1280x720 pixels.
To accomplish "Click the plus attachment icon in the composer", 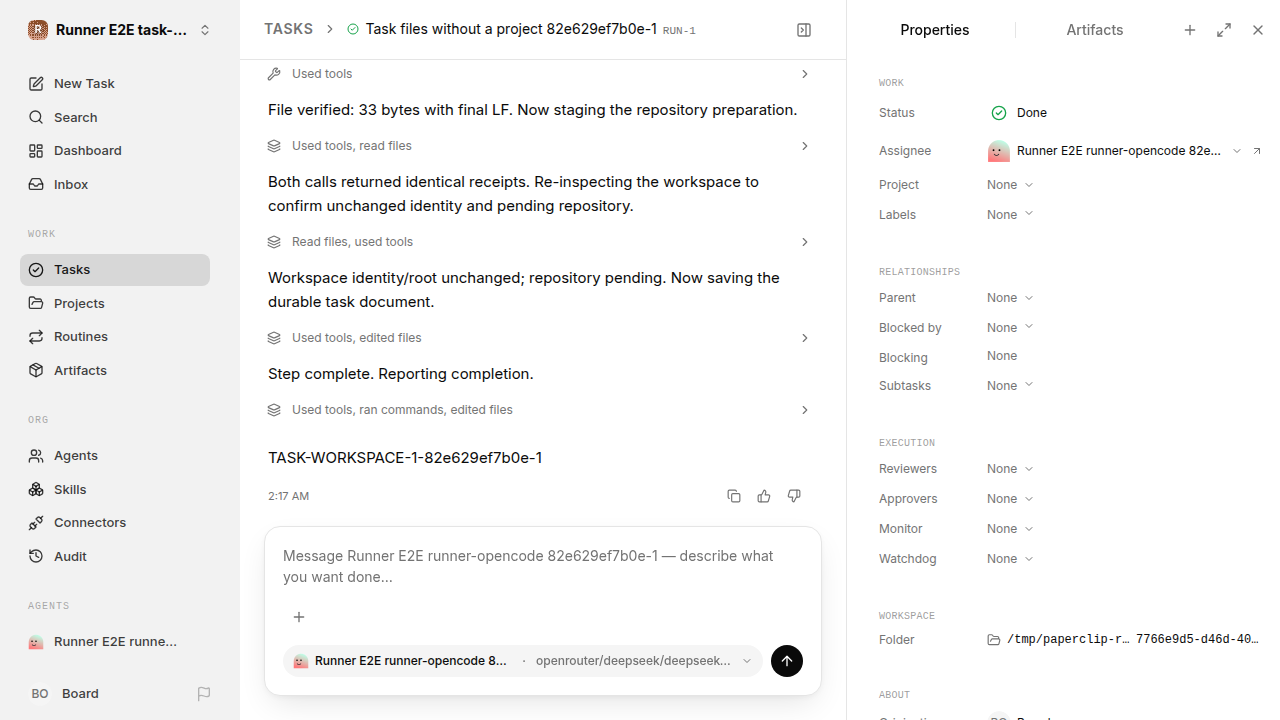I will point(299,617).
